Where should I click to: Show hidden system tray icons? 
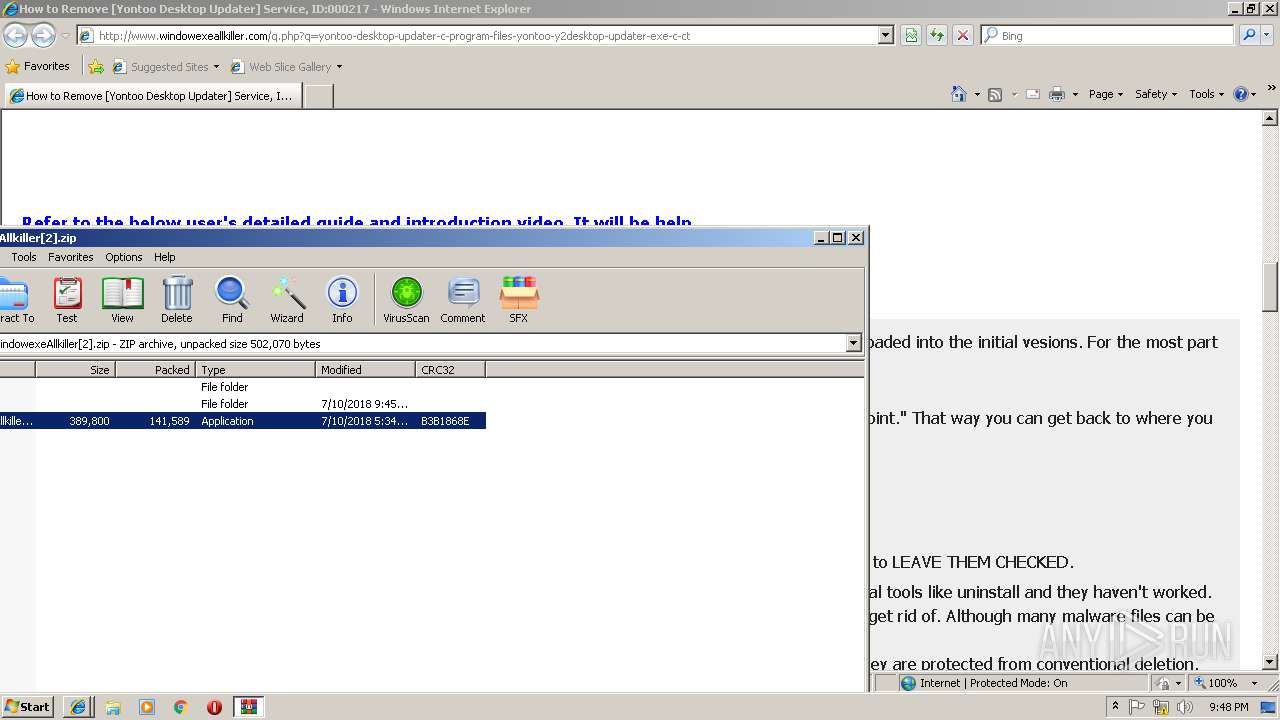[x=1115, y=707]
